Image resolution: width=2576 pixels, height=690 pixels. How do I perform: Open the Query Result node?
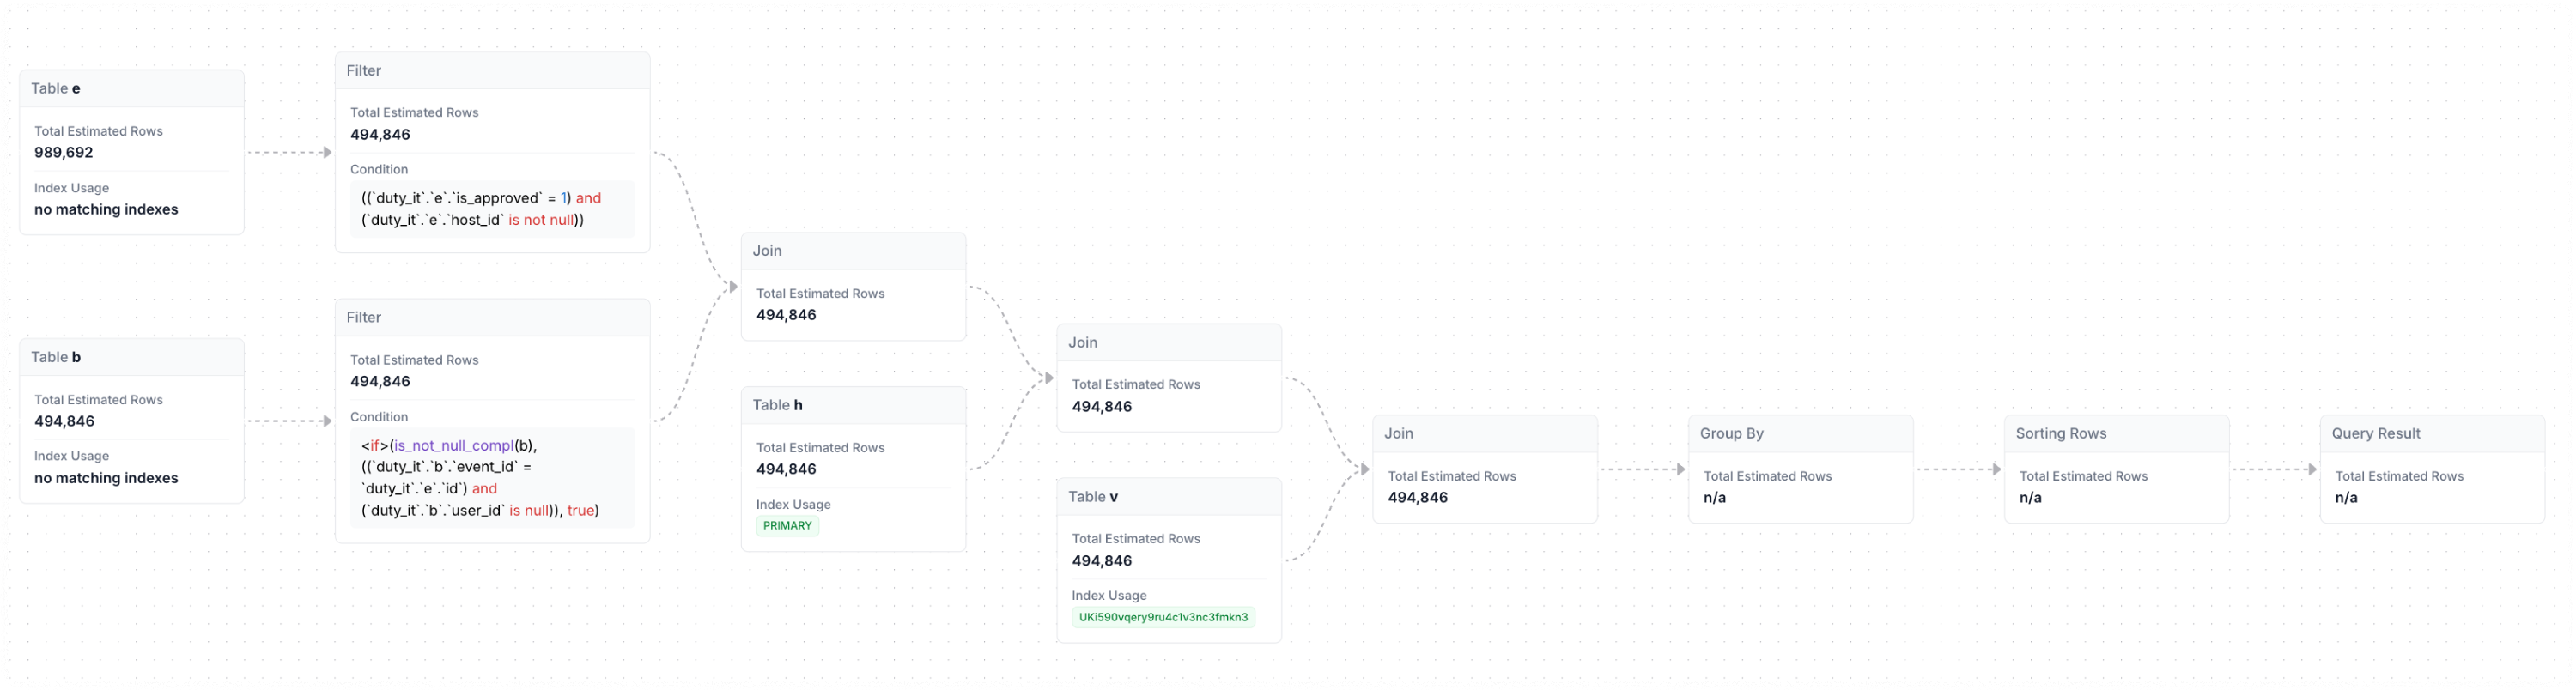click(2432, 469)
